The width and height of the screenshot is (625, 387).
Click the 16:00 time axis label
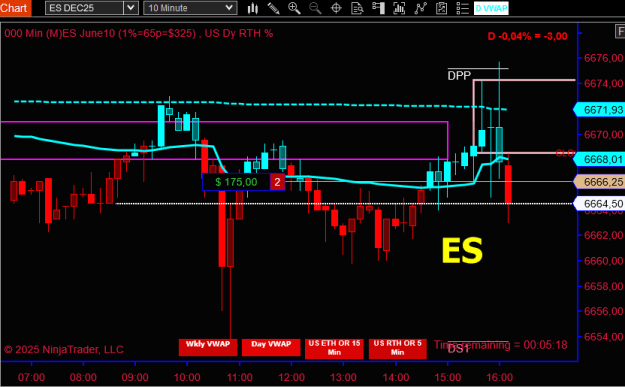point(499,377)
